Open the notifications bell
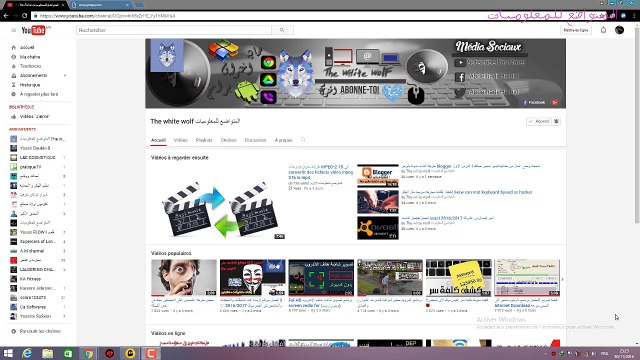The height and width of the screenshot is (360, 640). click(x=603, y=30)
